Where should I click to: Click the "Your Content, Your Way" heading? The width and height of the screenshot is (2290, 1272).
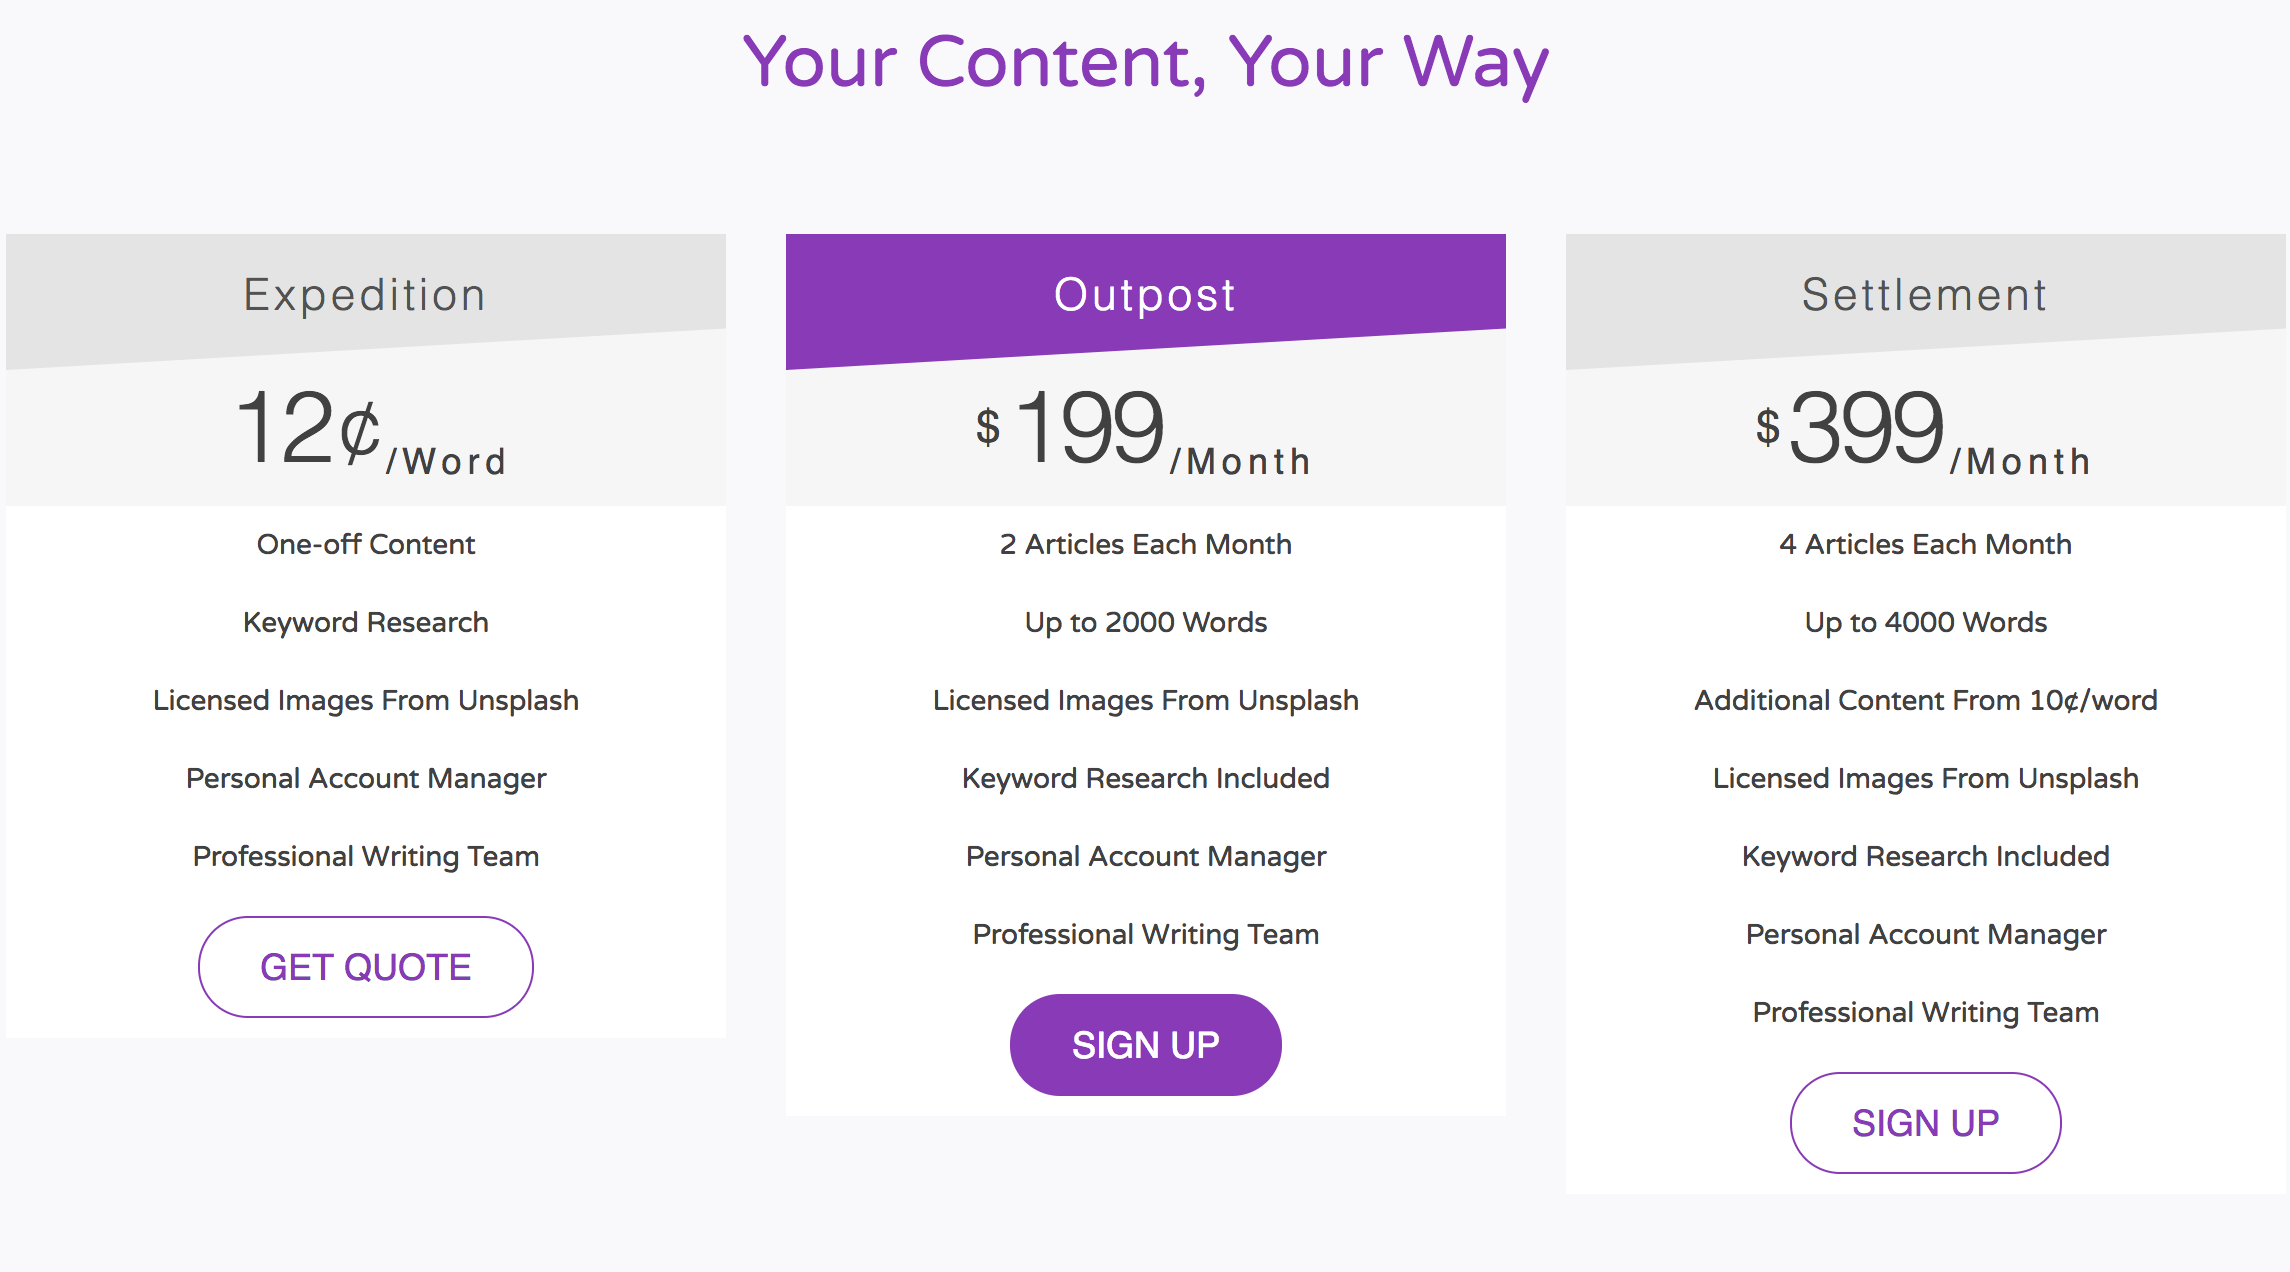pos(1145,63)
